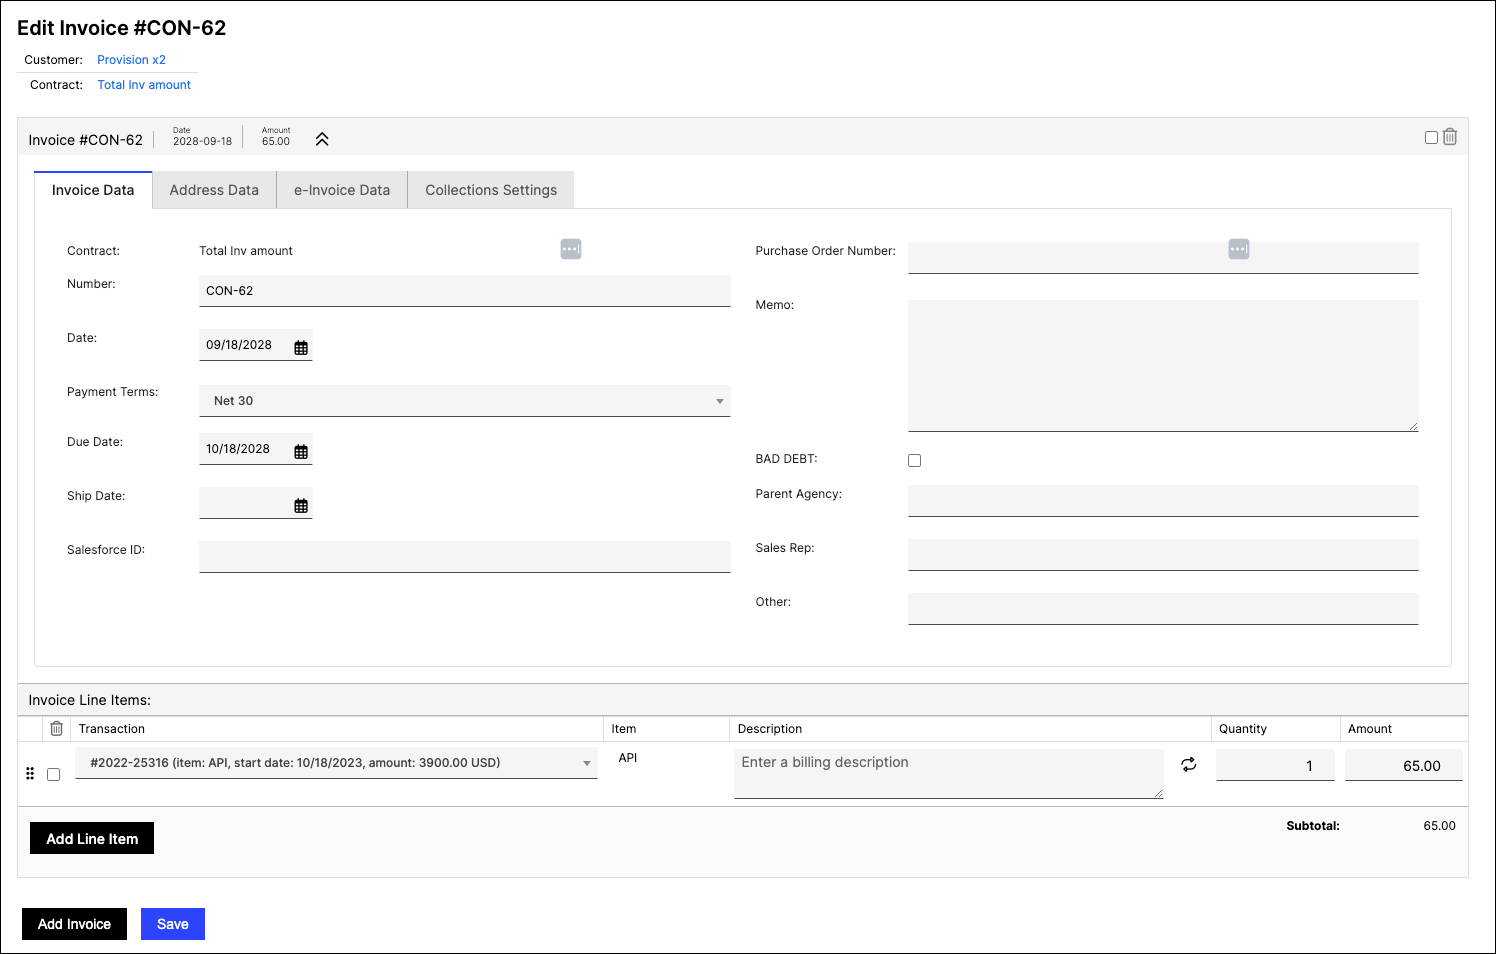The image size is (1496, 954).
Task: Delete invoice via header trash icon
Action: (1450, 137)
